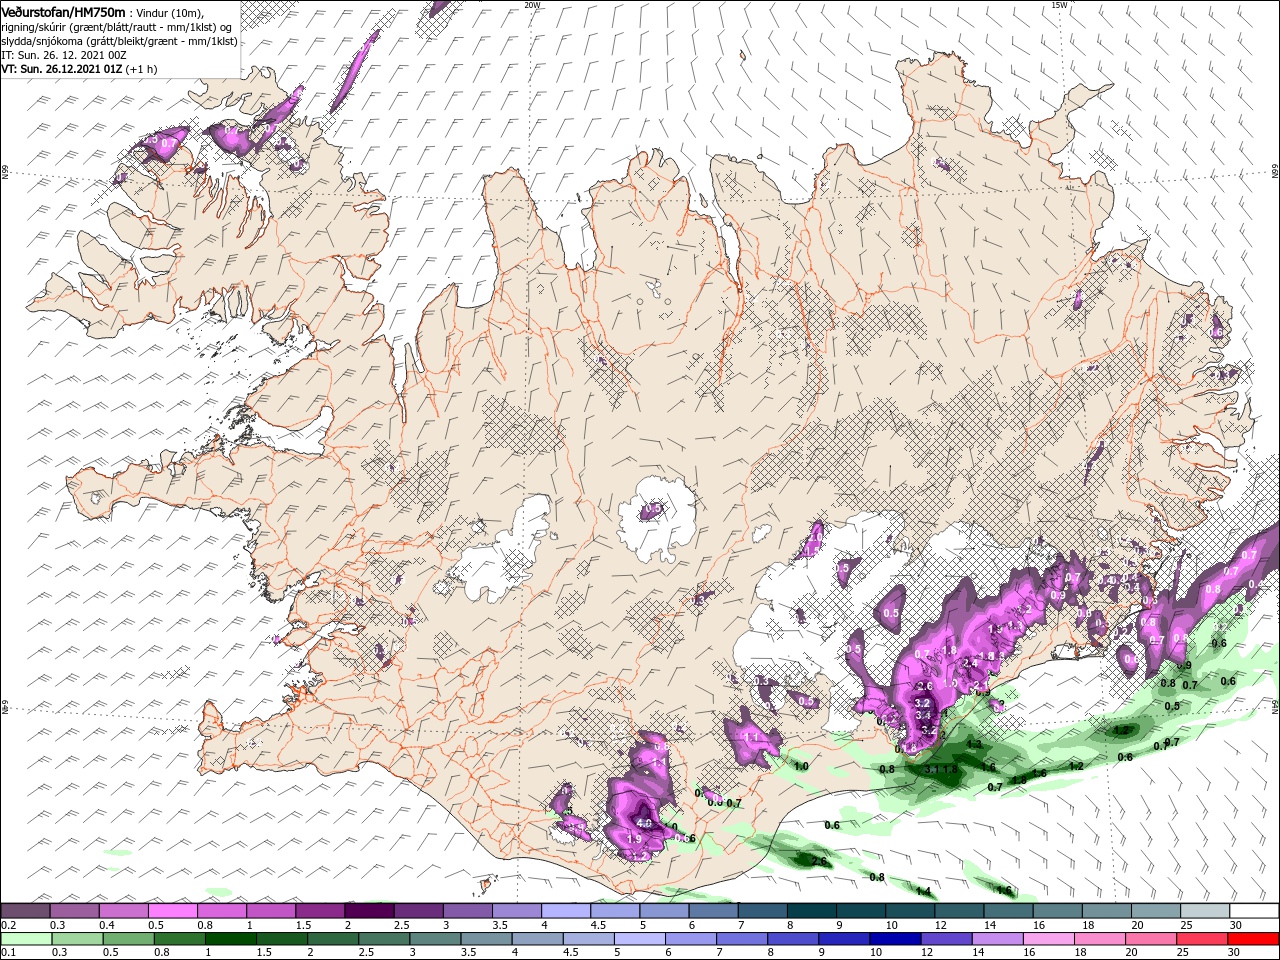Screen dimensions: 1280x960
Task: Click the upper scale swatch starting at 1
Action: pyautogui.click(x=270, y=911)
